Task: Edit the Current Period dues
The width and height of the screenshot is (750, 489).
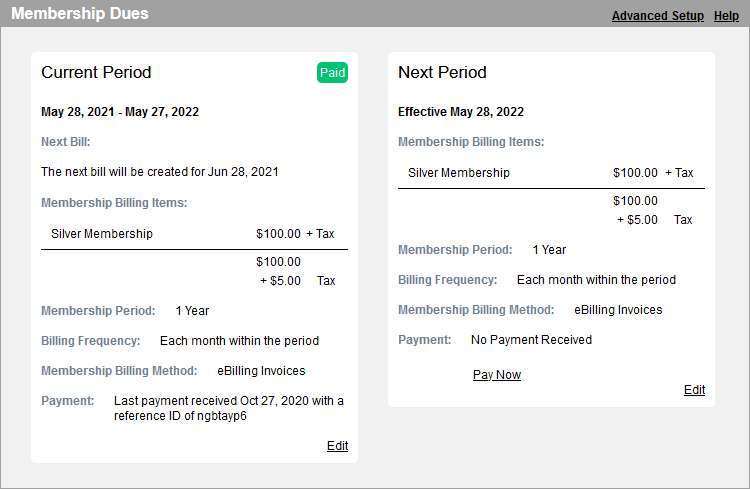Action: (337, 446)
